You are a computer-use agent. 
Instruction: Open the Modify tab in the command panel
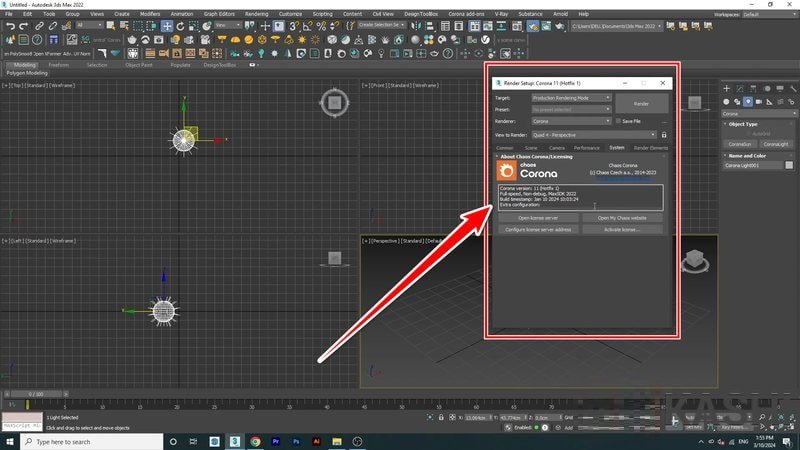tap(740, 89)
